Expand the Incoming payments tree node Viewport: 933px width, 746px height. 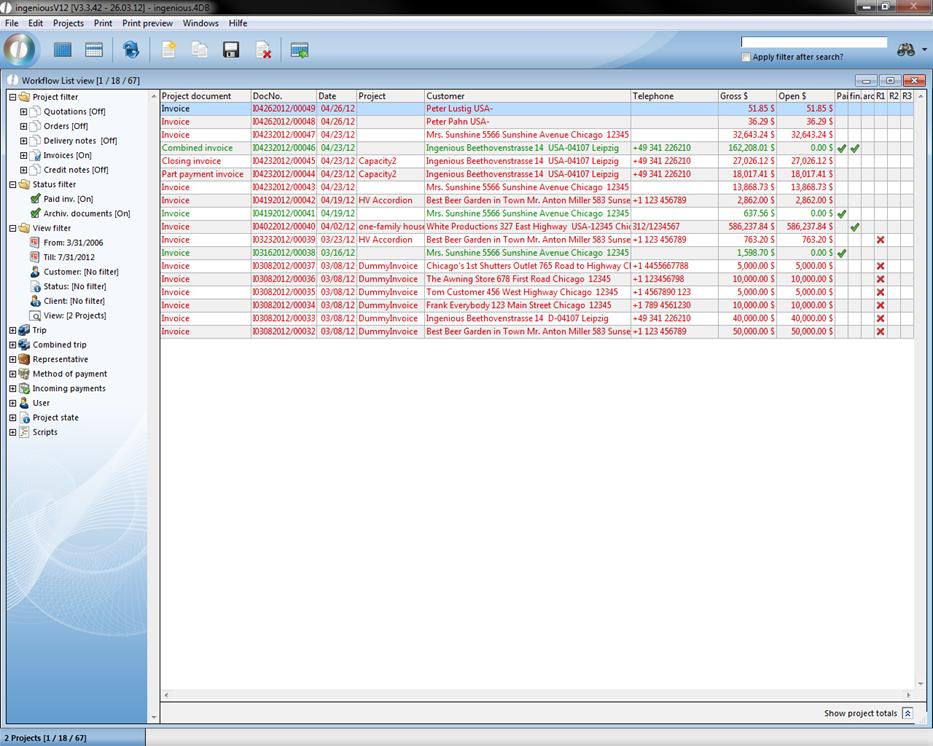(x=13, y=389)
